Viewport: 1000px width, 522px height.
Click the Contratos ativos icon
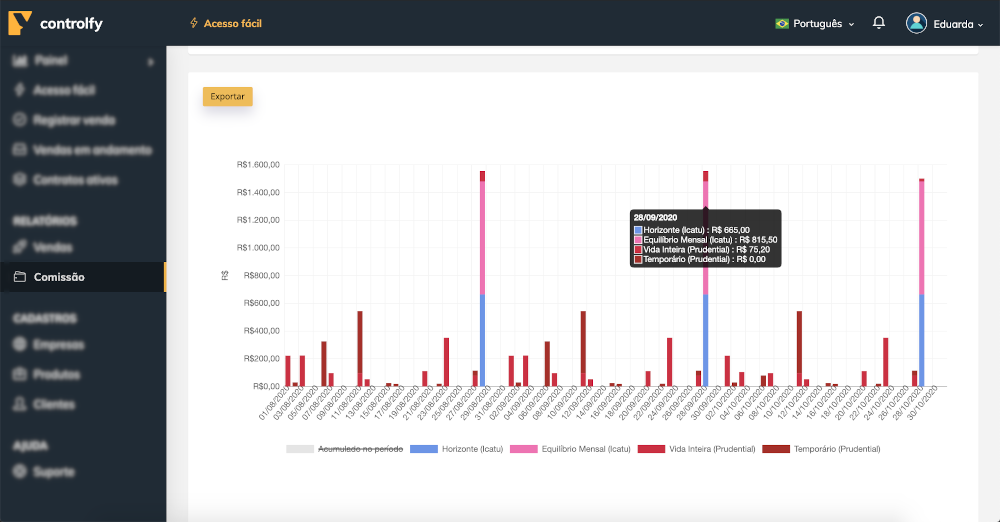(x=20, y=179)
